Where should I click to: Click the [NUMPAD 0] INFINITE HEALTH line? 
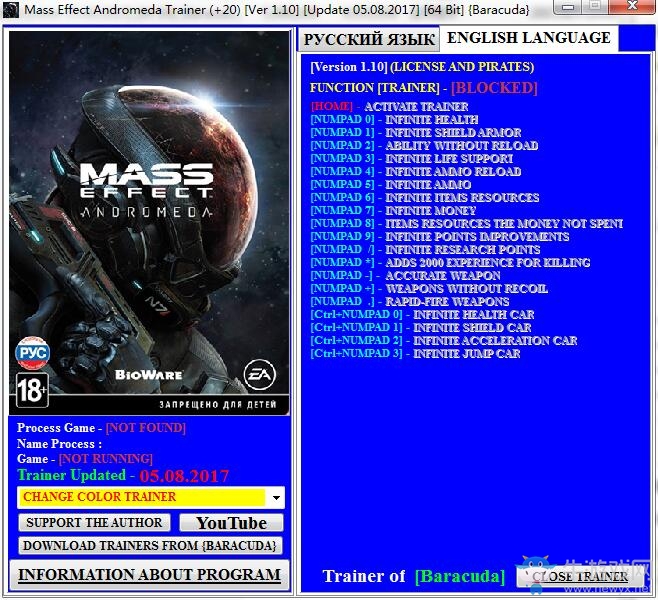(394, 120)
